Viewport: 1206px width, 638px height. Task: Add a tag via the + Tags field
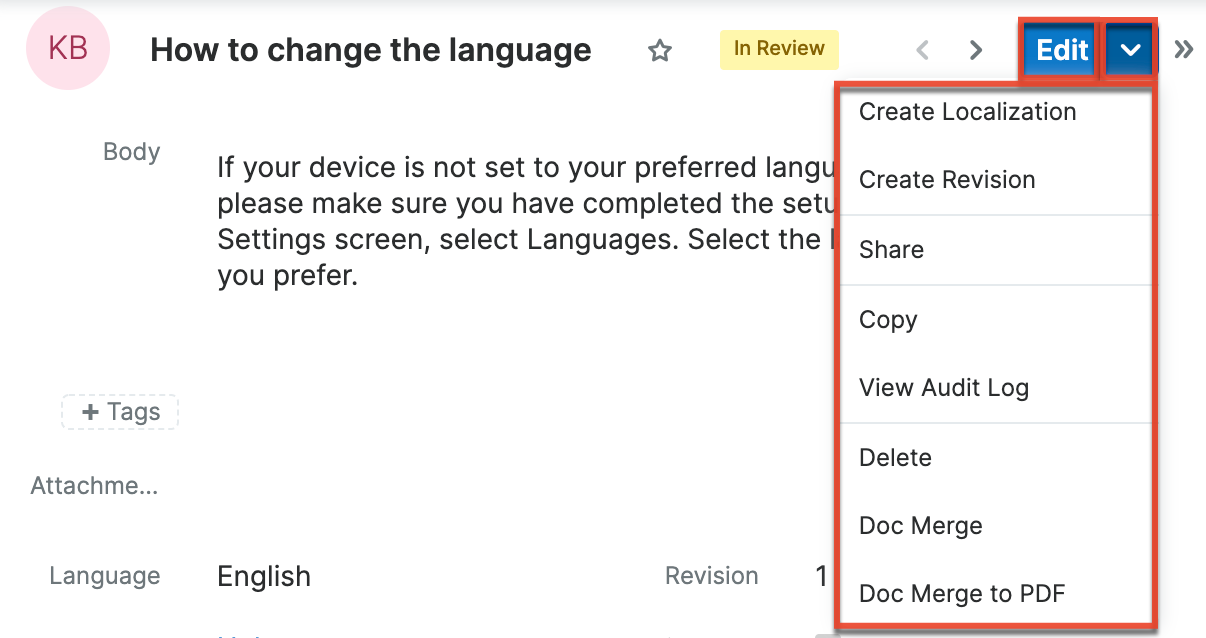(120, 412)
